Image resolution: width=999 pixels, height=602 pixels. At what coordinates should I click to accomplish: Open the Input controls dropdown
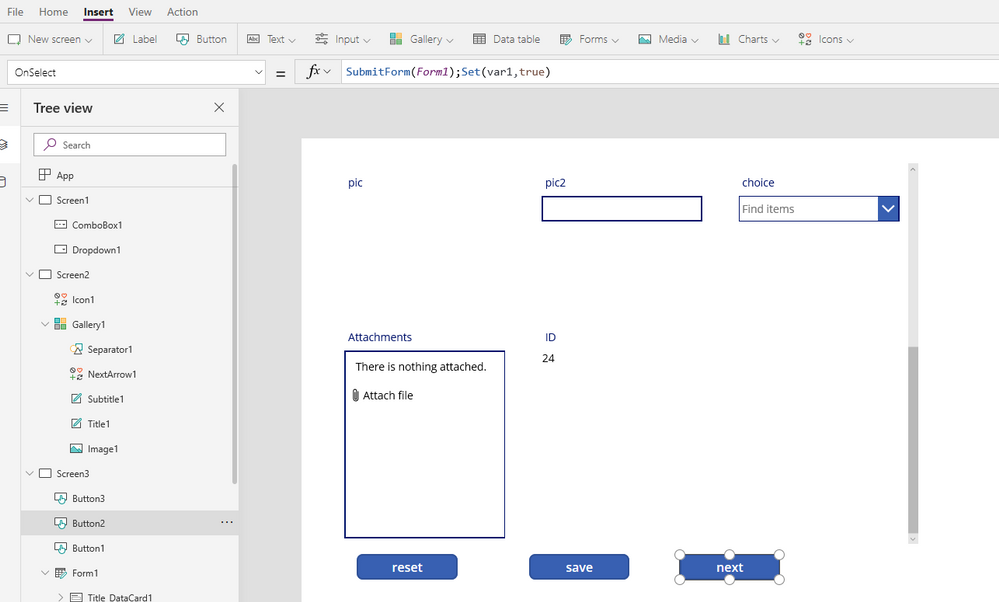[x=342, y=39]
